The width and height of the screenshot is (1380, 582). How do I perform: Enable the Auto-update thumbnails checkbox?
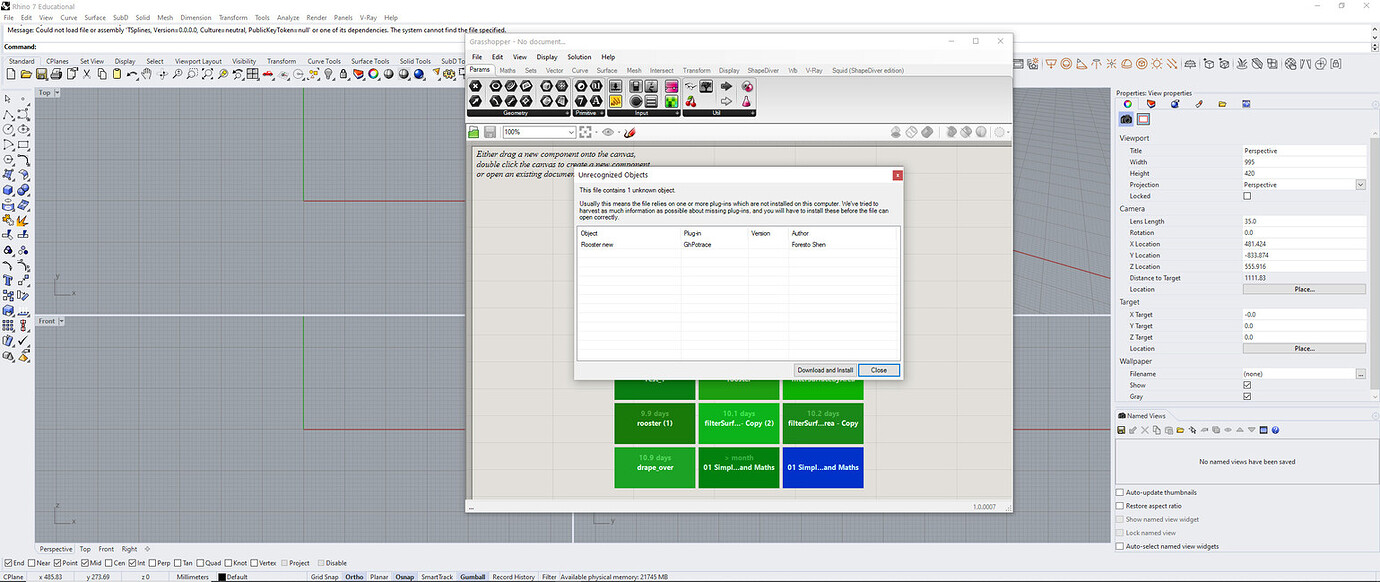pos(1119,492)
